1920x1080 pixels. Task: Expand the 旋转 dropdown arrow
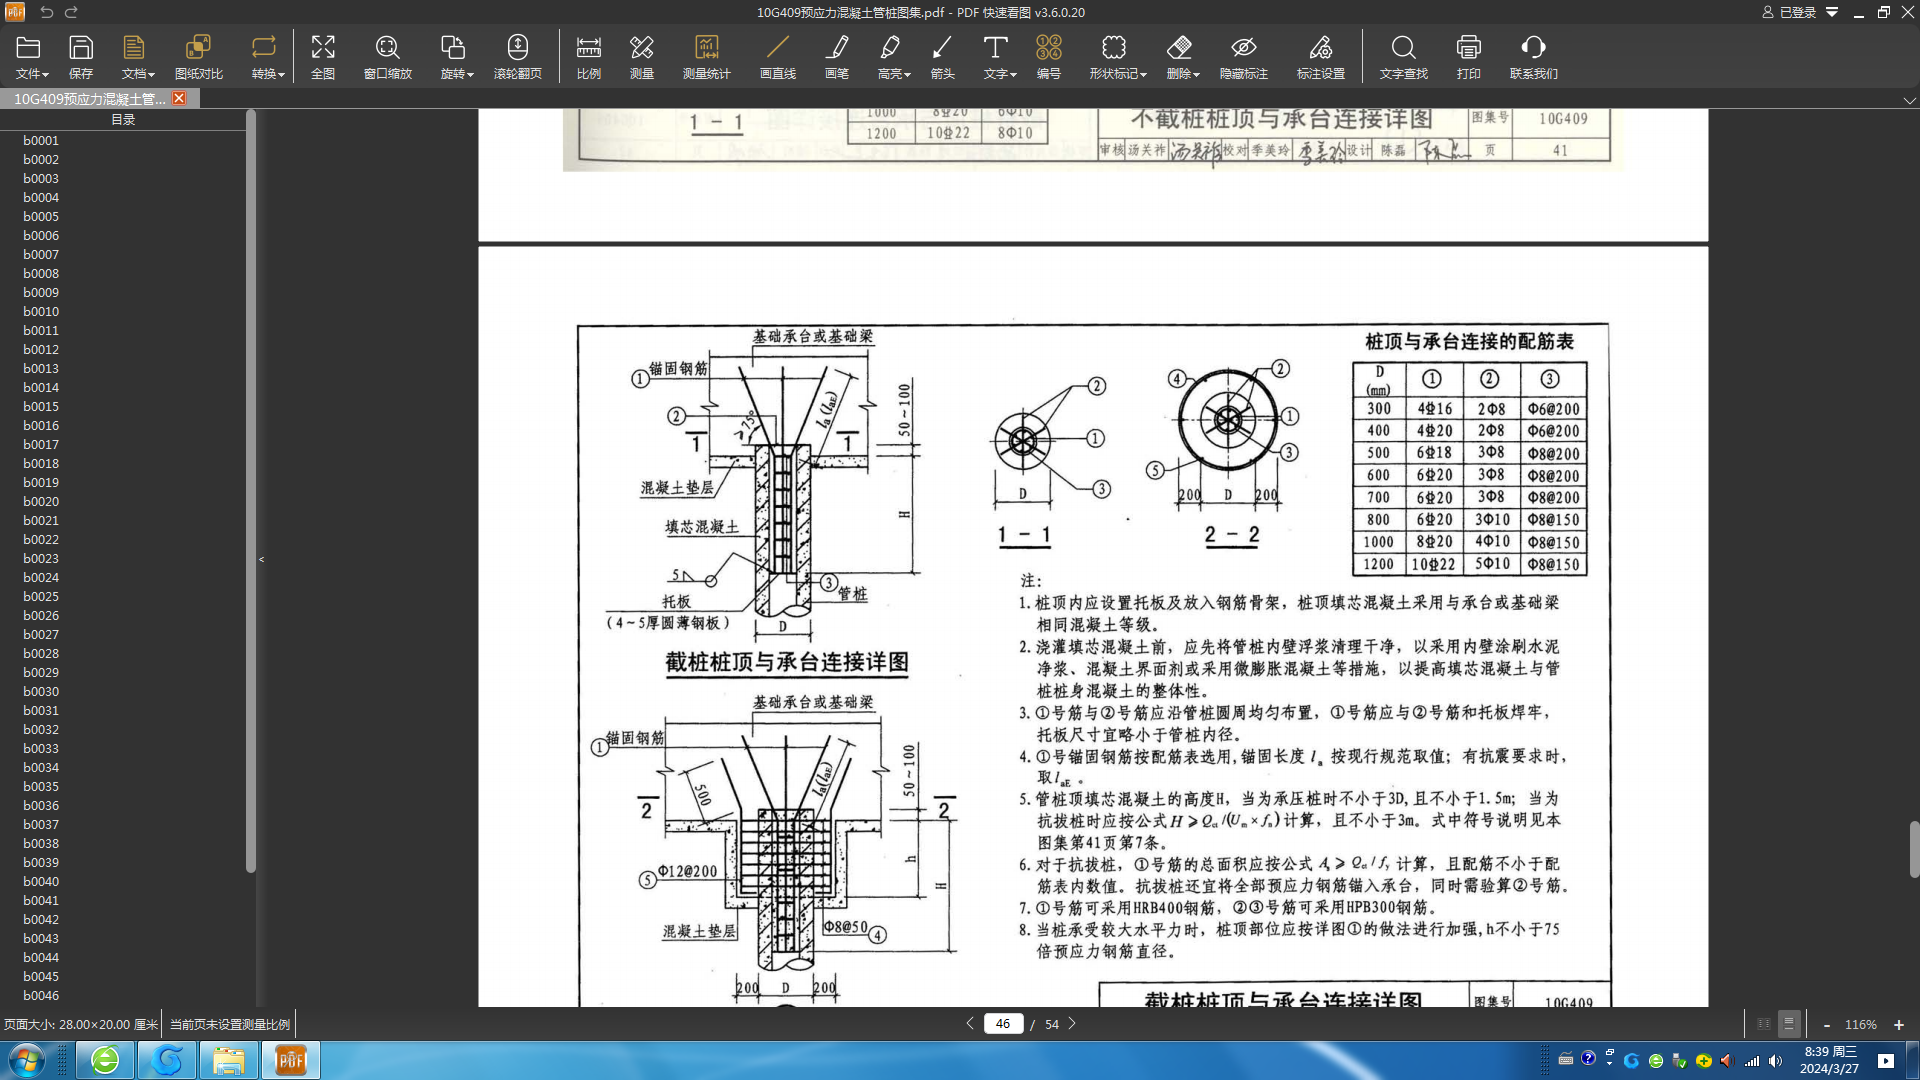[x=471, y=75]
